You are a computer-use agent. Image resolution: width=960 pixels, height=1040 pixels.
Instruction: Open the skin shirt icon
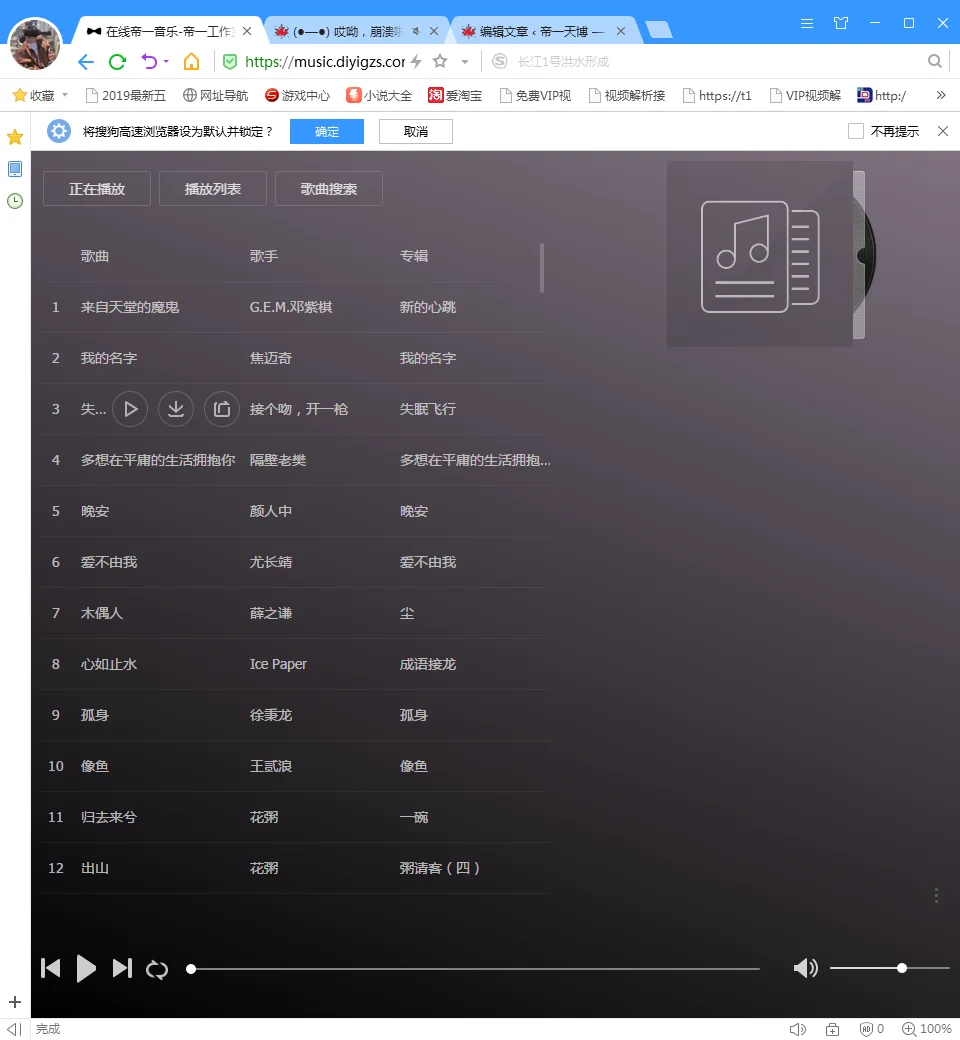(841, 23)
